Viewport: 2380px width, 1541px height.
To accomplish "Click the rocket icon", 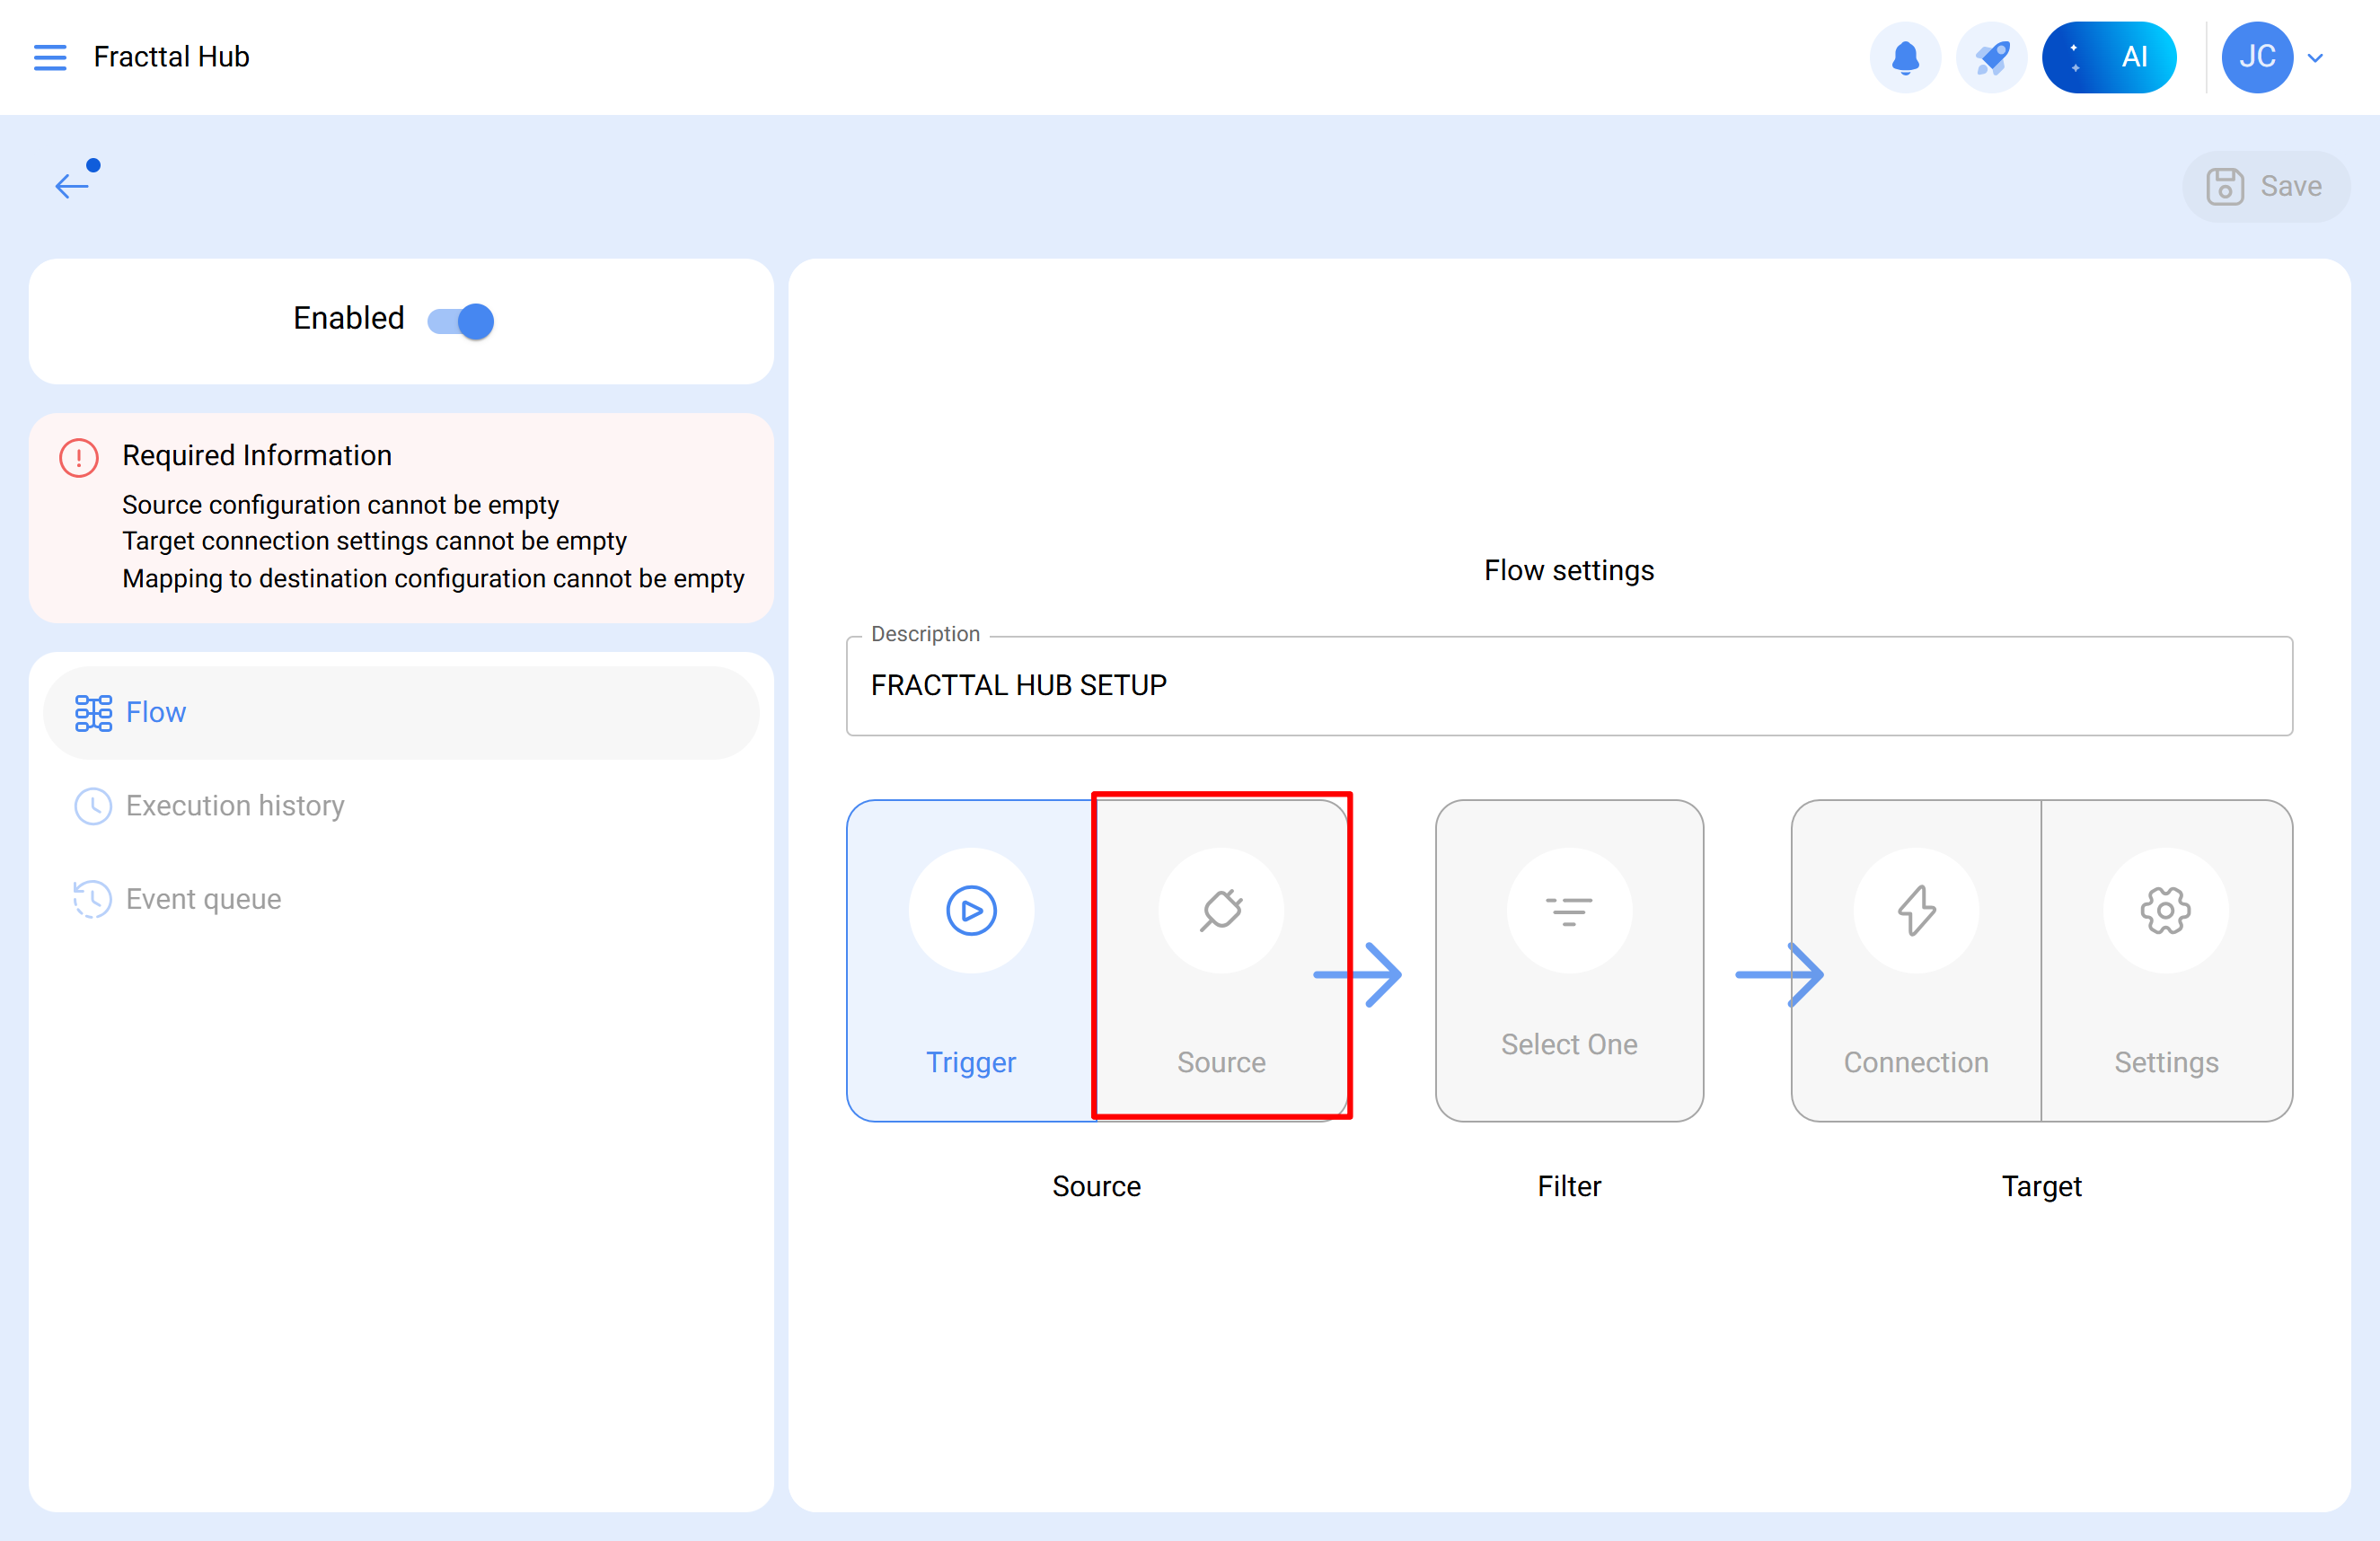I will pos(1991,57).
